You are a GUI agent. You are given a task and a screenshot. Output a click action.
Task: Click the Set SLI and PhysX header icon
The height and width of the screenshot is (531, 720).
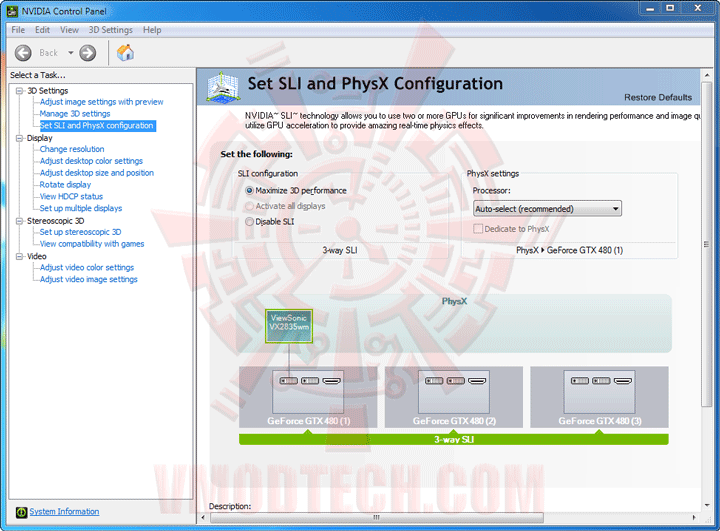pyautogui.click(x=223, y=87)
